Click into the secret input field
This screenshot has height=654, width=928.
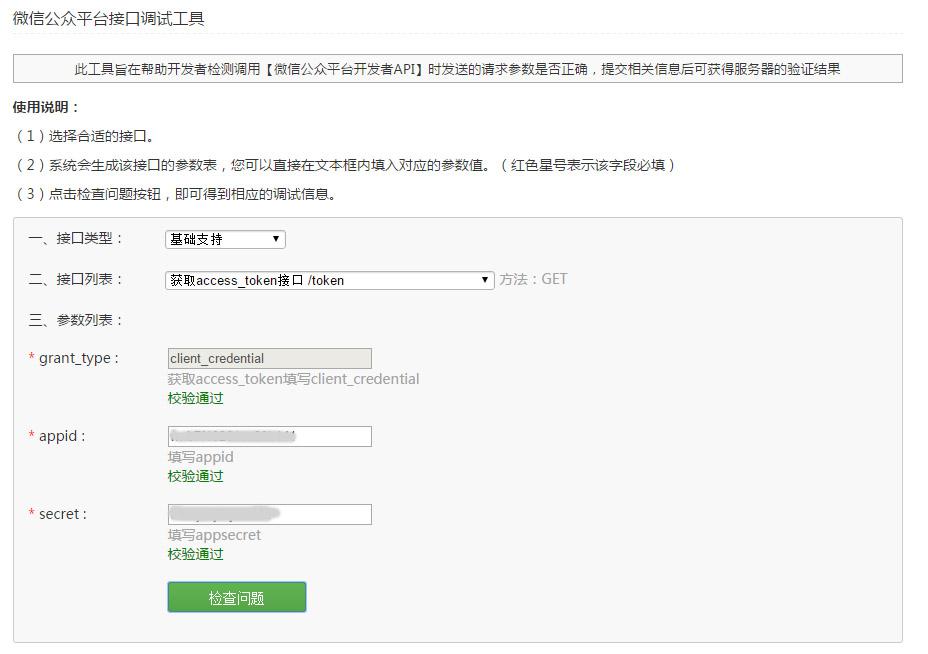pyautogui.click(x=268, y=514)
